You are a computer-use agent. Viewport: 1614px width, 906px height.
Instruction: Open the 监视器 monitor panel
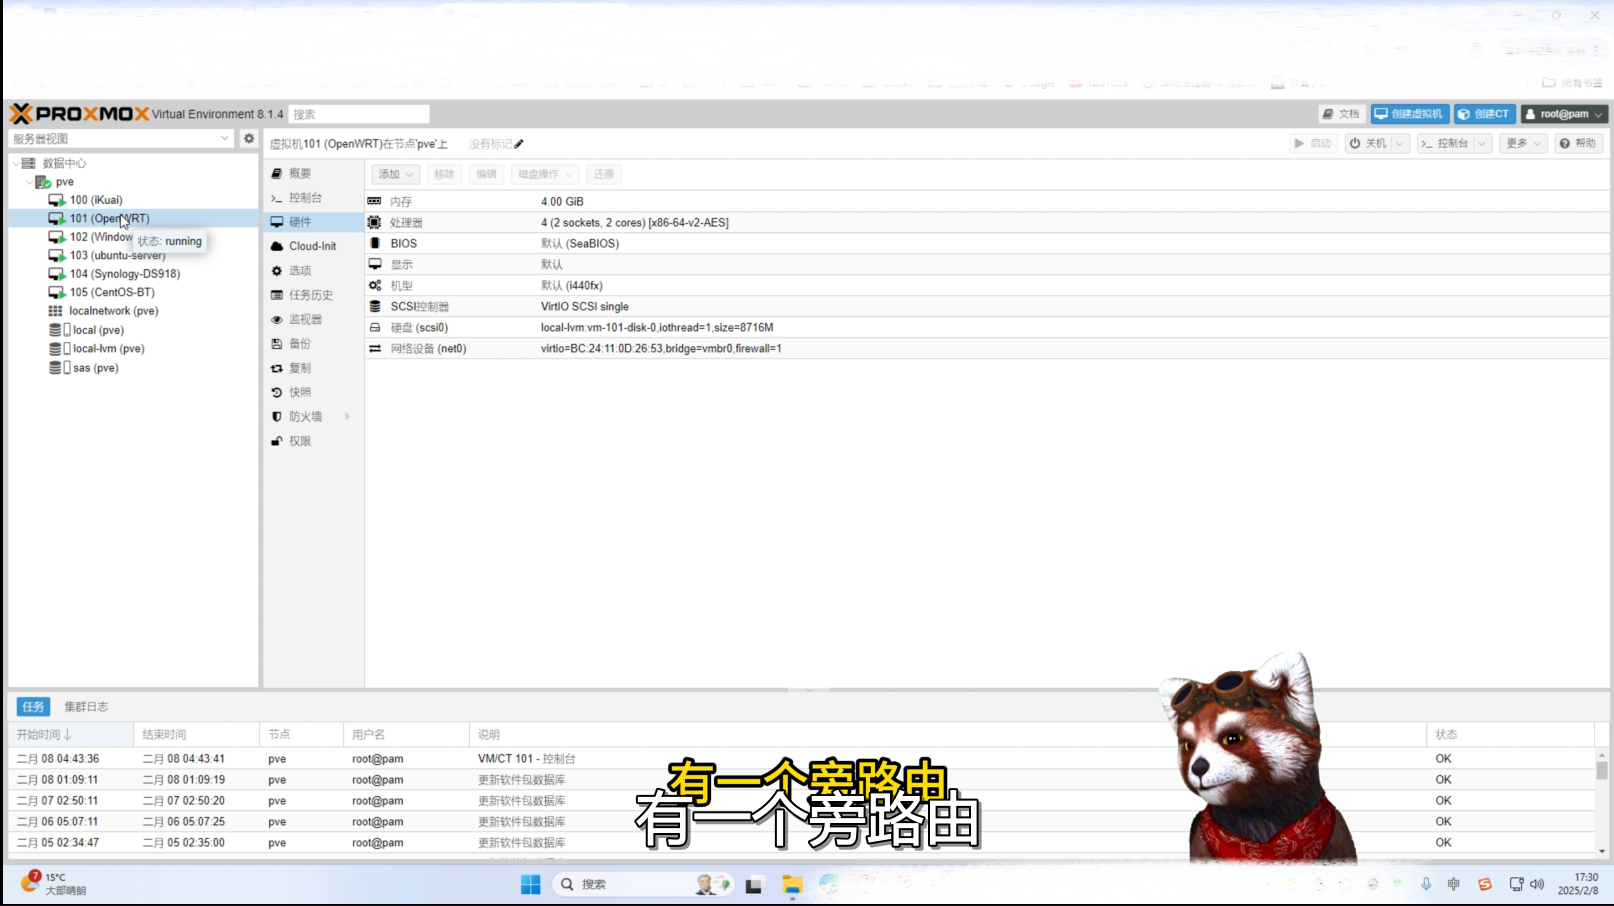(305, 319)
